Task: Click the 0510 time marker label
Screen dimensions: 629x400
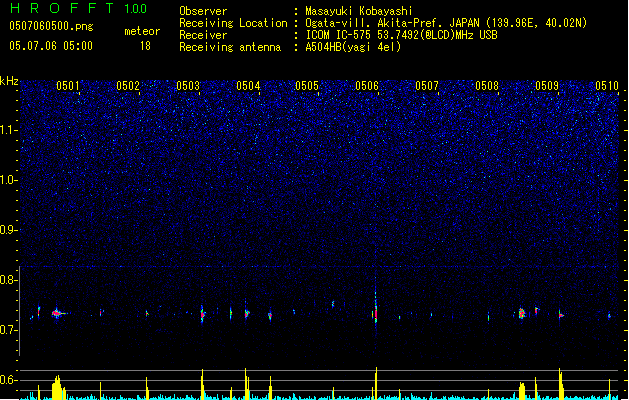Action: [x=607, y=86]
